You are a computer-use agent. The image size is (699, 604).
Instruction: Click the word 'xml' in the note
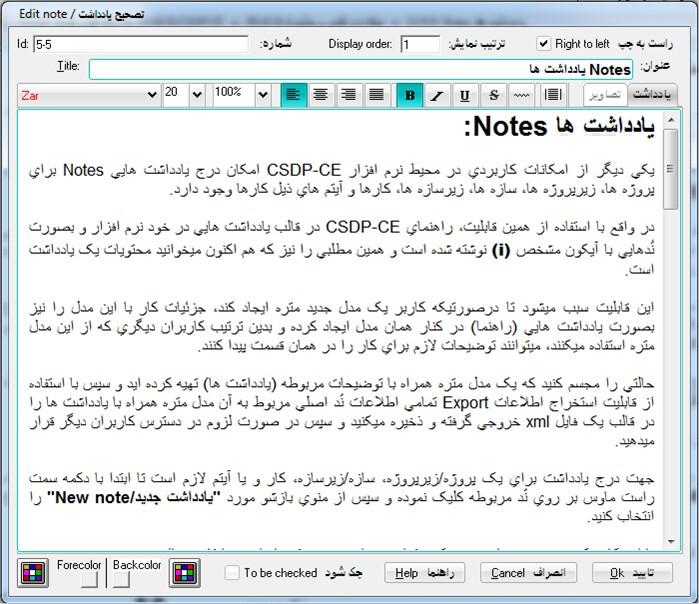537,422
